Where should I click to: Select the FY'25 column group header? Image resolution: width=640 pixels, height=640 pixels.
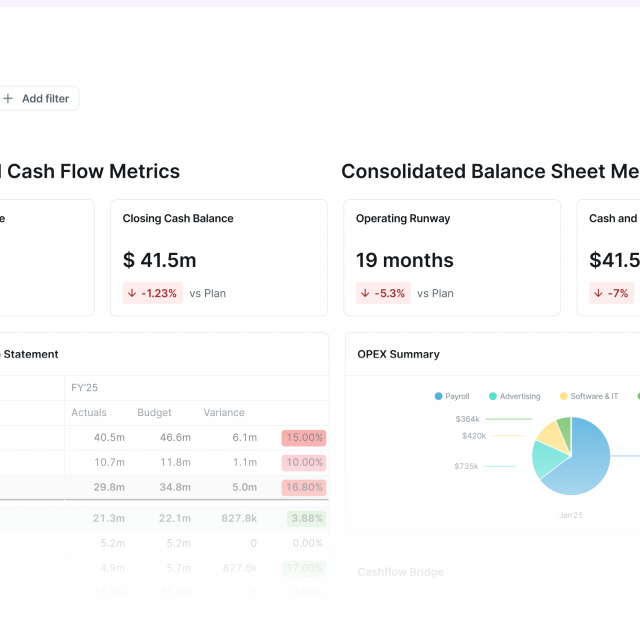tap(85, 387)
